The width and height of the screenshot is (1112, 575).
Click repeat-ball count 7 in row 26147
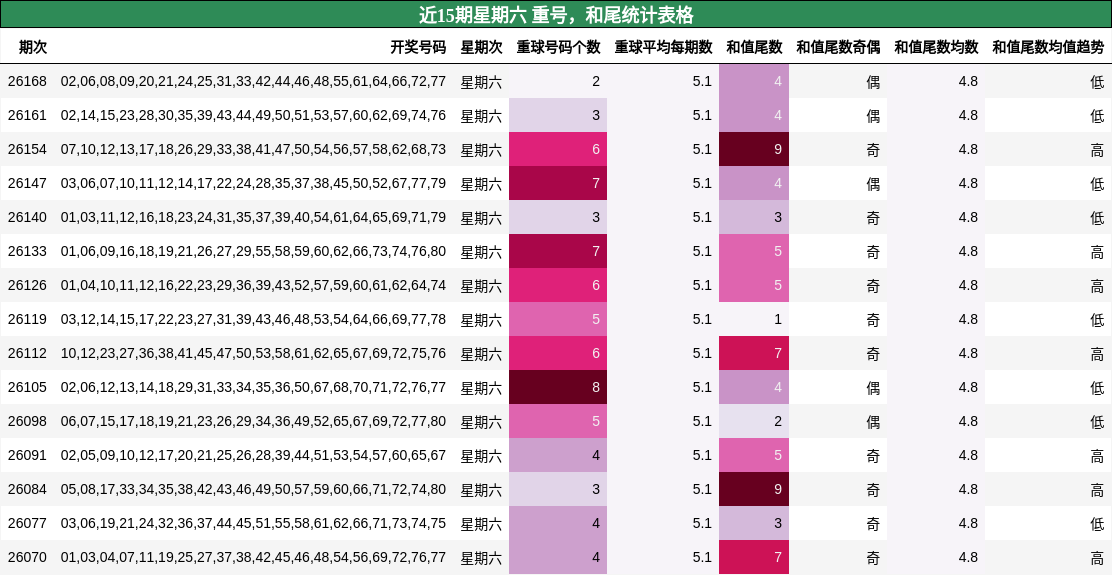(x=558, y=183)
